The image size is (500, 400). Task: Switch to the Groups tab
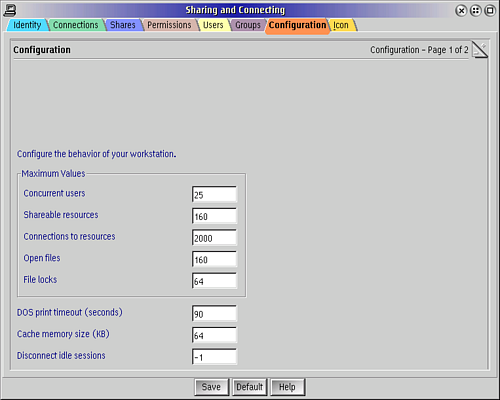click(x=248, y=25)
